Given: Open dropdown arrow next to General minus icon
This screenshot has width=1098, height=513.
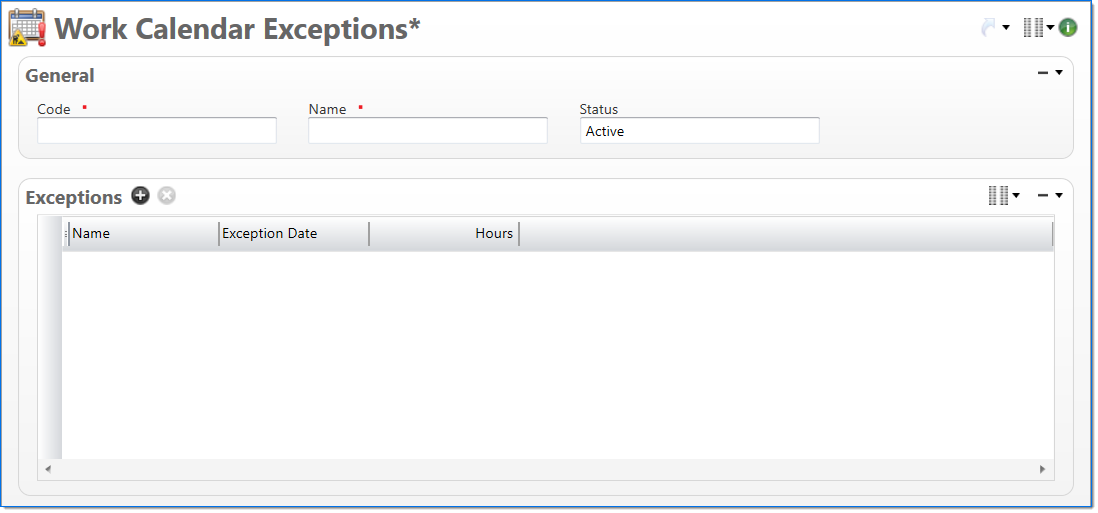Looking at the screenshot, I should pyautogui.click(x=1059, y=73).
